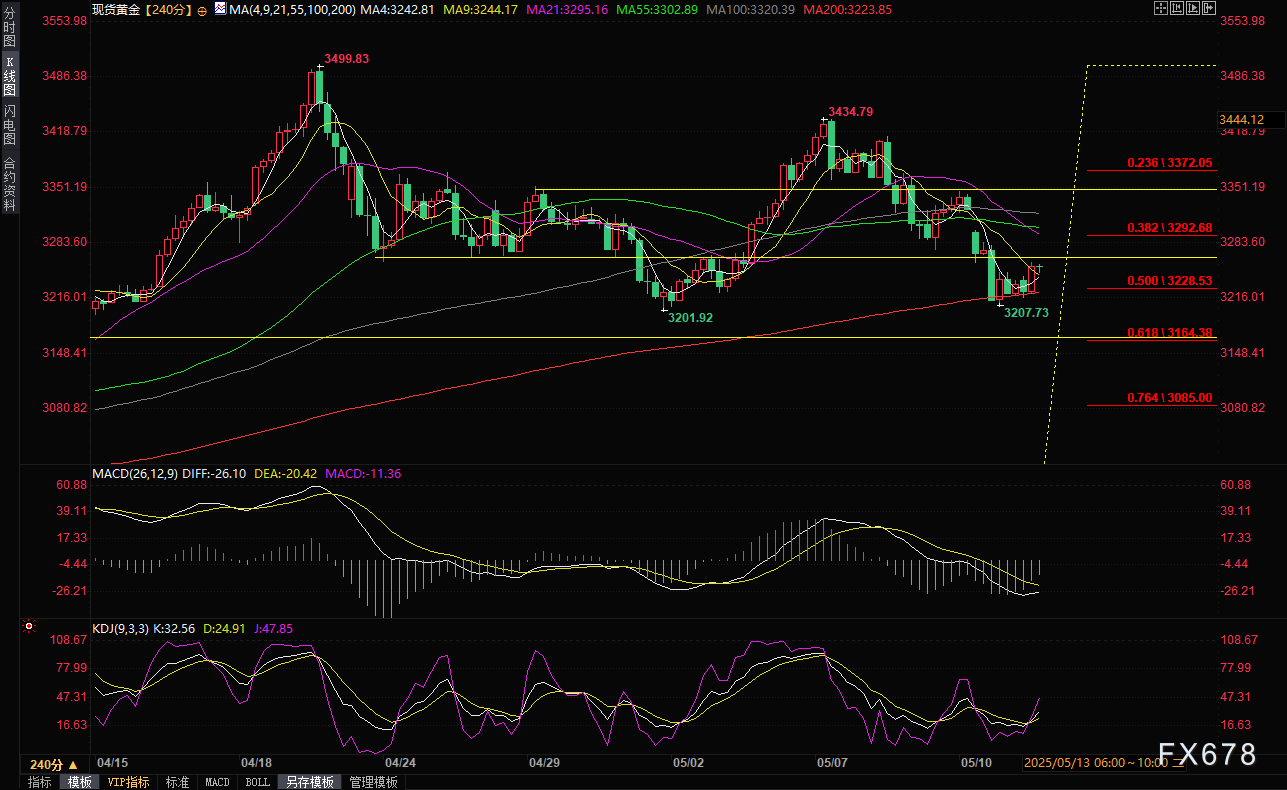Screen dimensions: 1287x790
Task: Click the crosshair cursor icon at top right
Action: [1161, 8]
